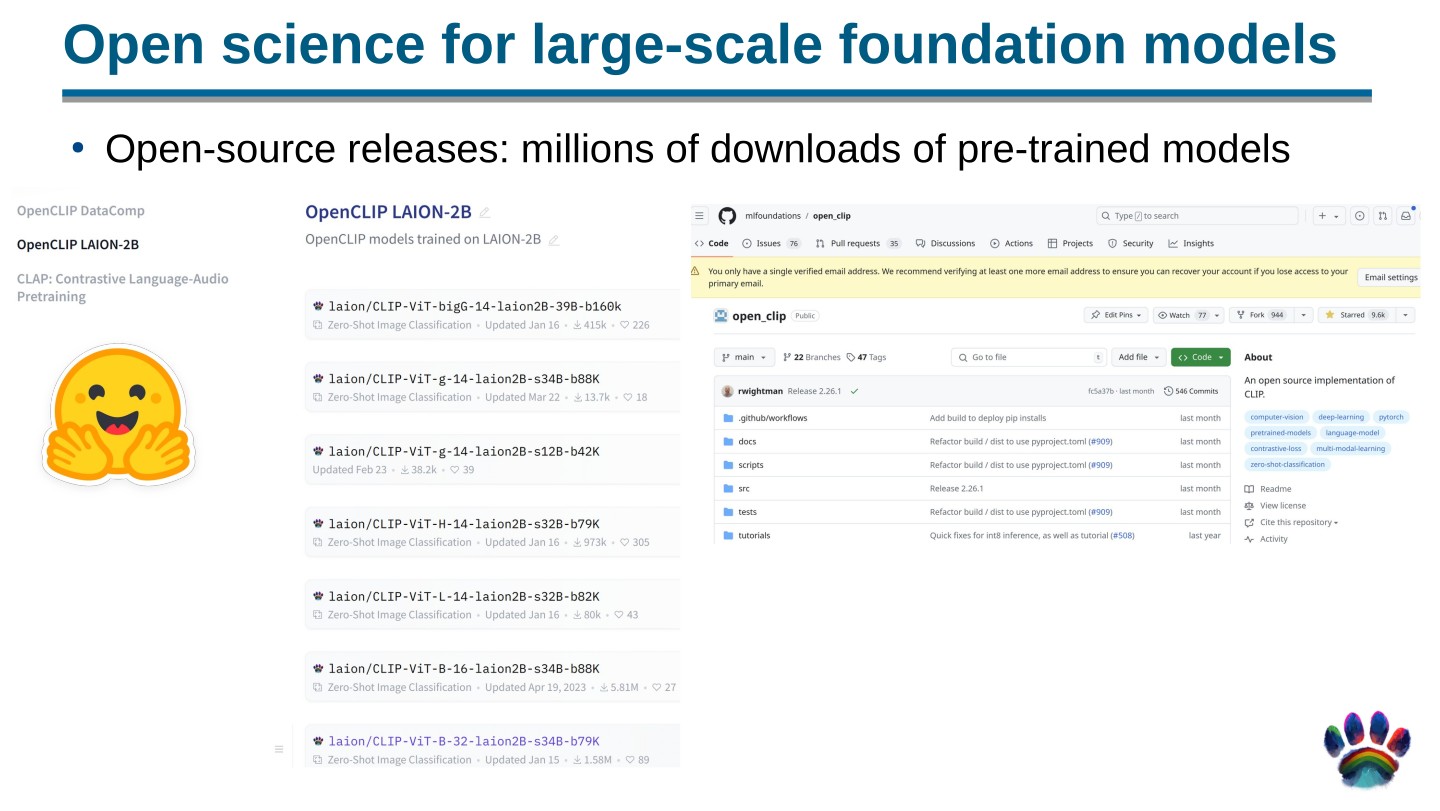Click the Go to file search box
The width and height of the screenshot is (1440, 811).
pos(1028,357)
